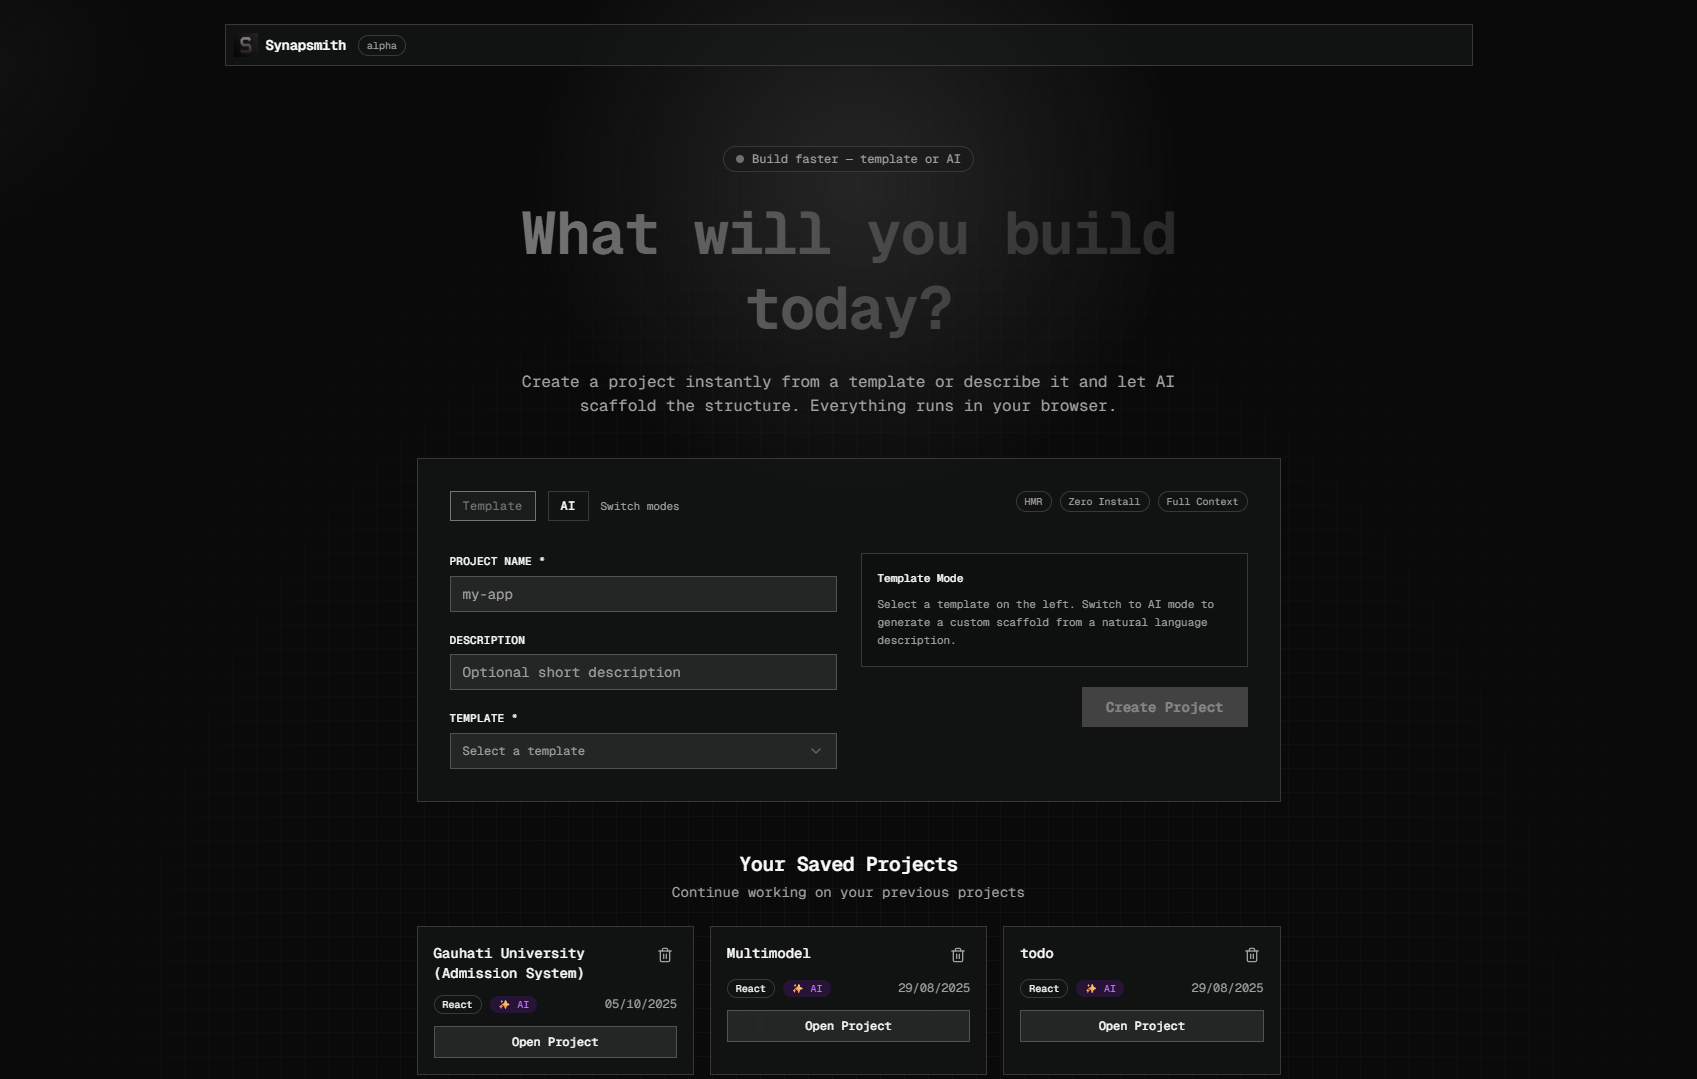
Task: Focus the Description input field
Action: point(643,672)
